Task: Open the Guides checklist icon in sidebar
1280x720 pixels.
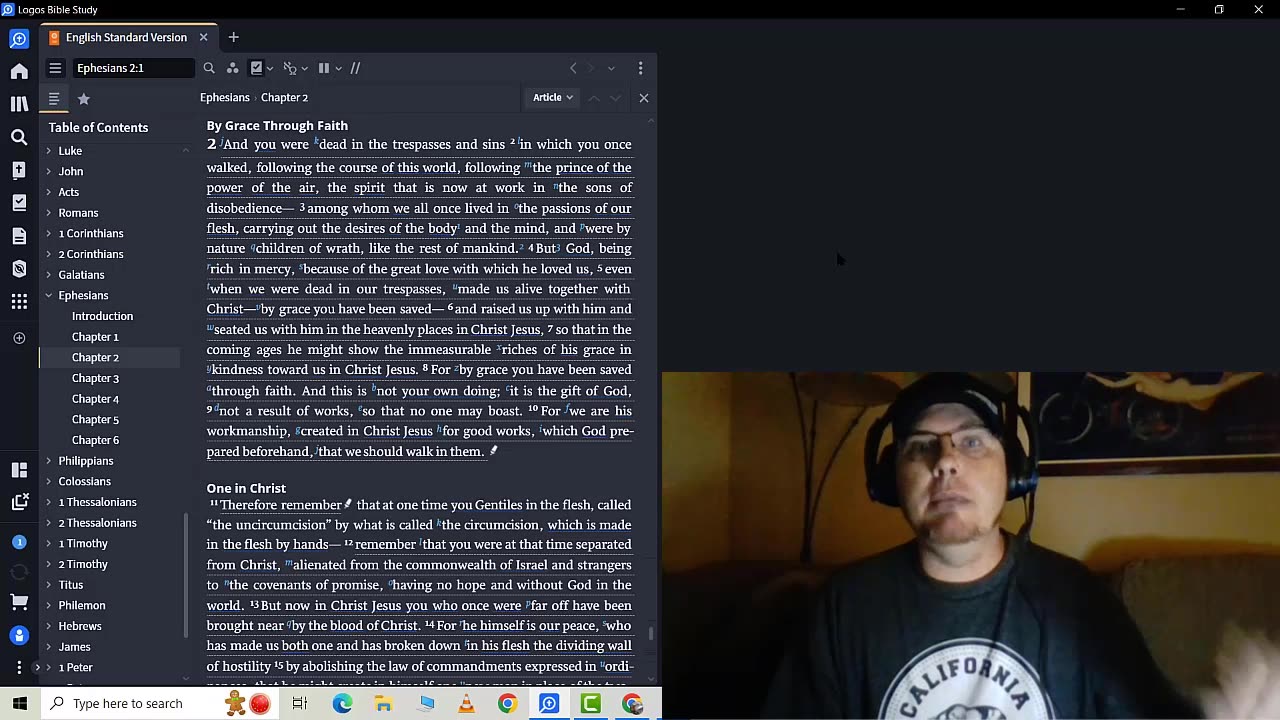Action: (19, 203)
